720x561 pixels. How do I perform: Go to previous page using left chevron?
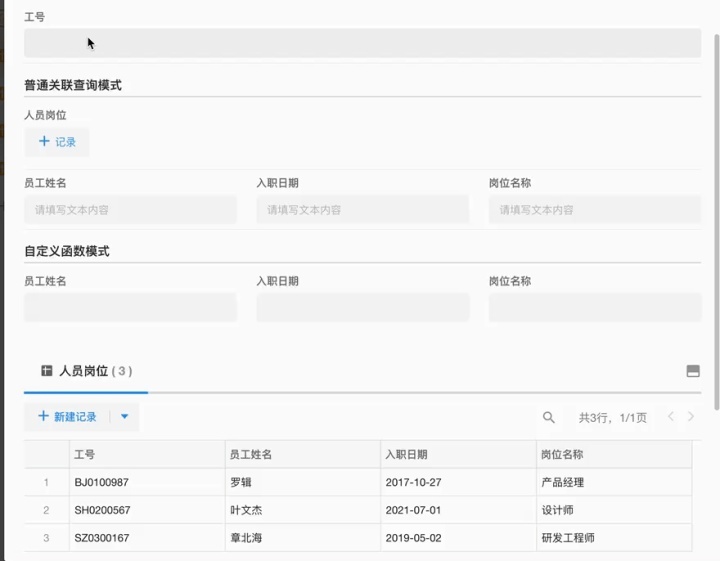point(670,417)
